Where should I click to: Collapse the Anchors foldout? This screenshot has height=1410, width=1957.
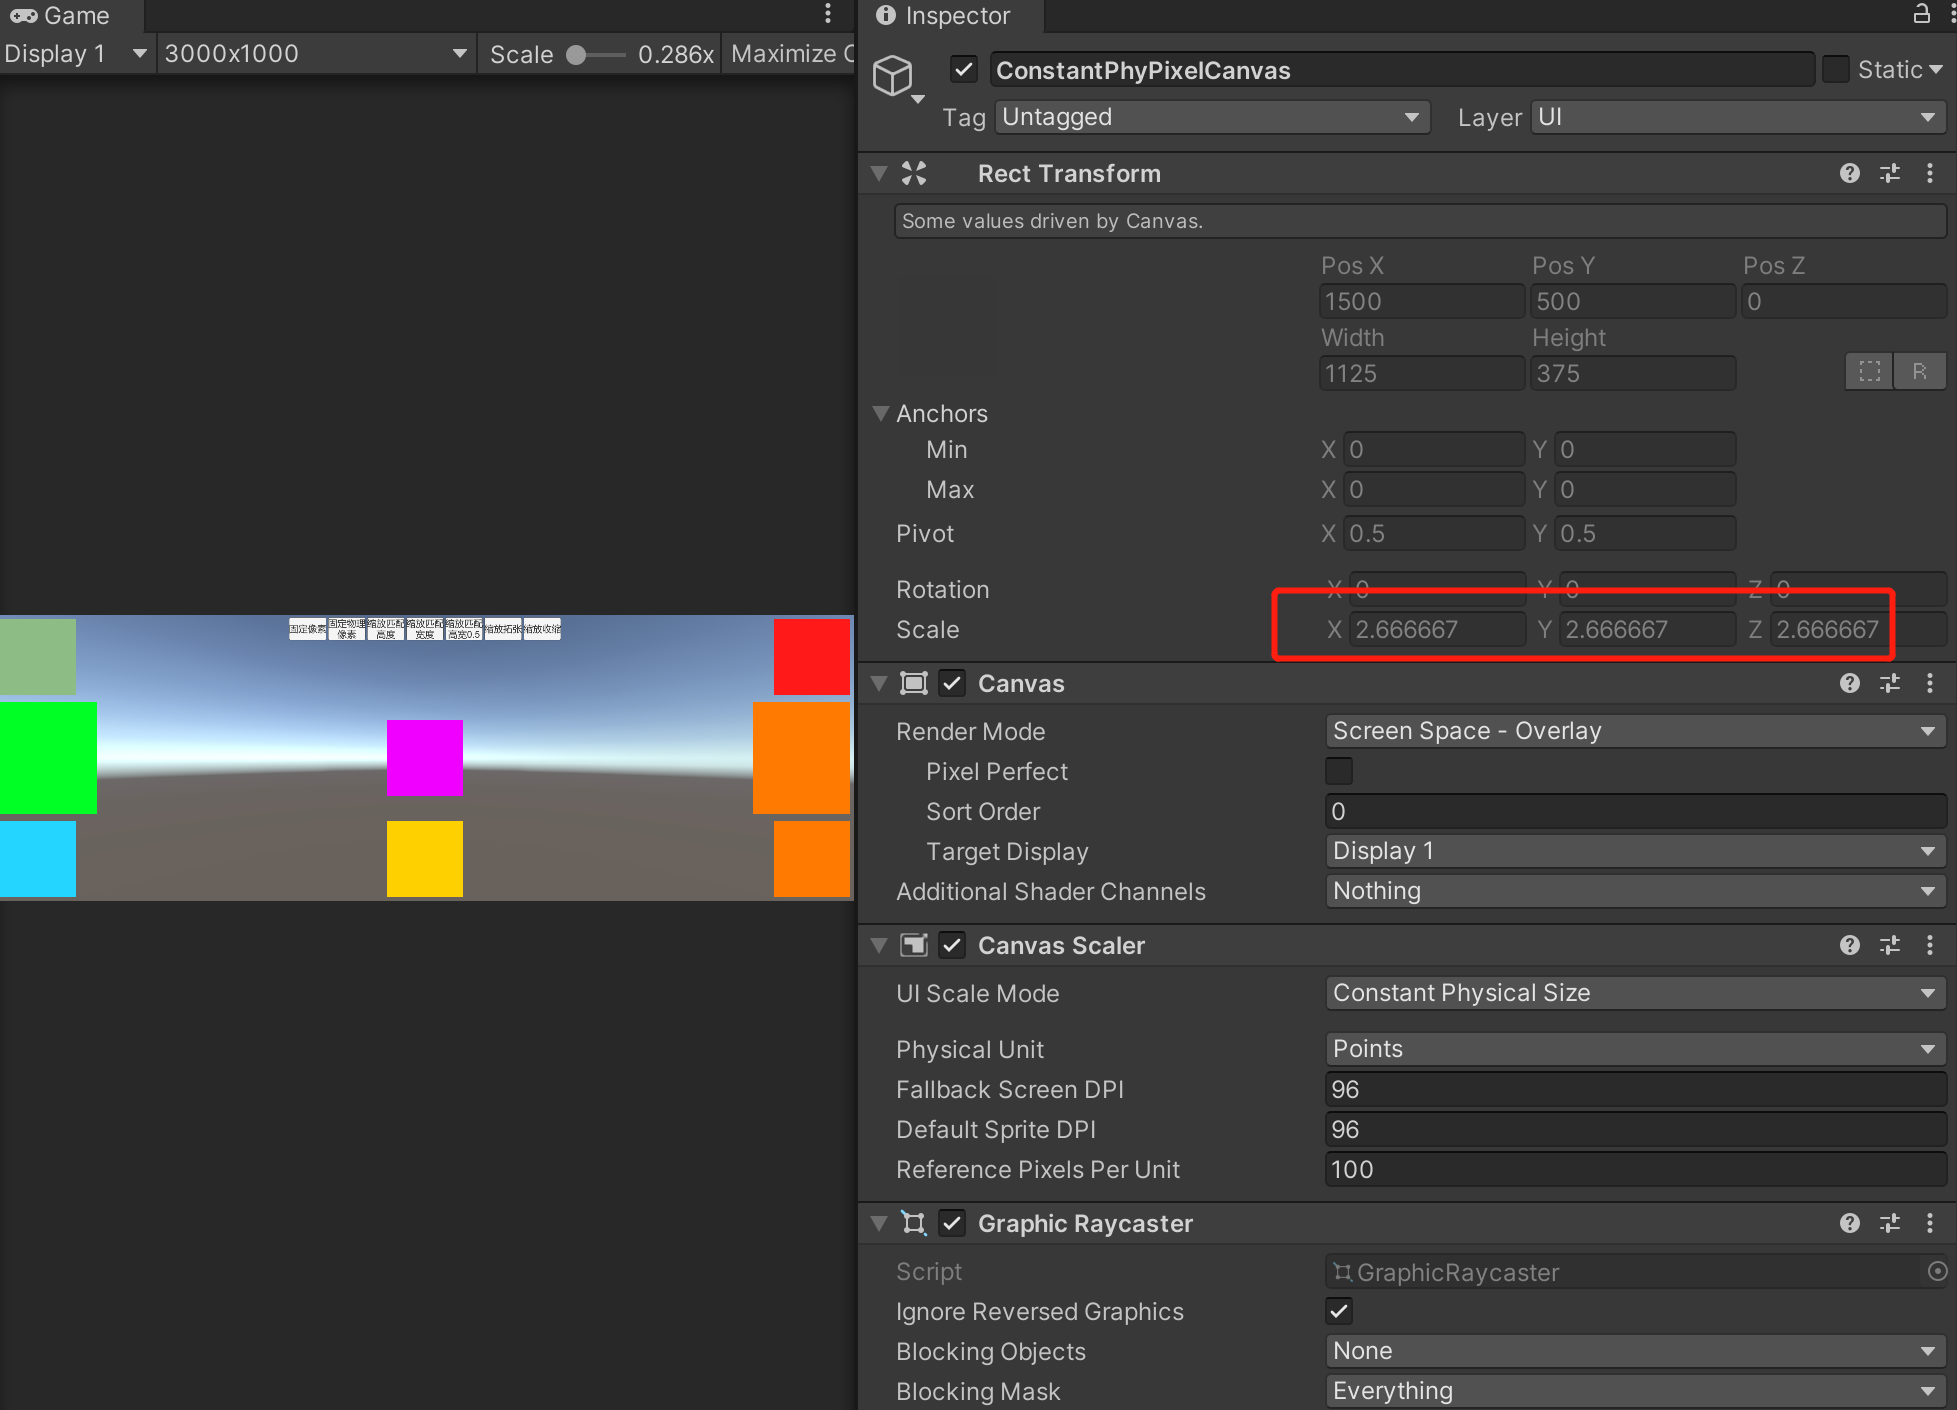pos(881,413)
